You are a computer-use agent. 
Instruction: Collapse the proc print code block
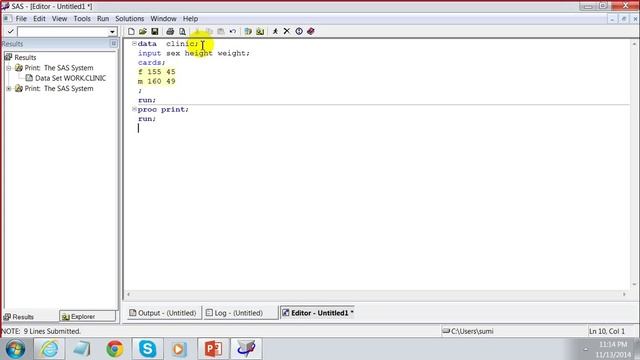click(x=134, y=109)
